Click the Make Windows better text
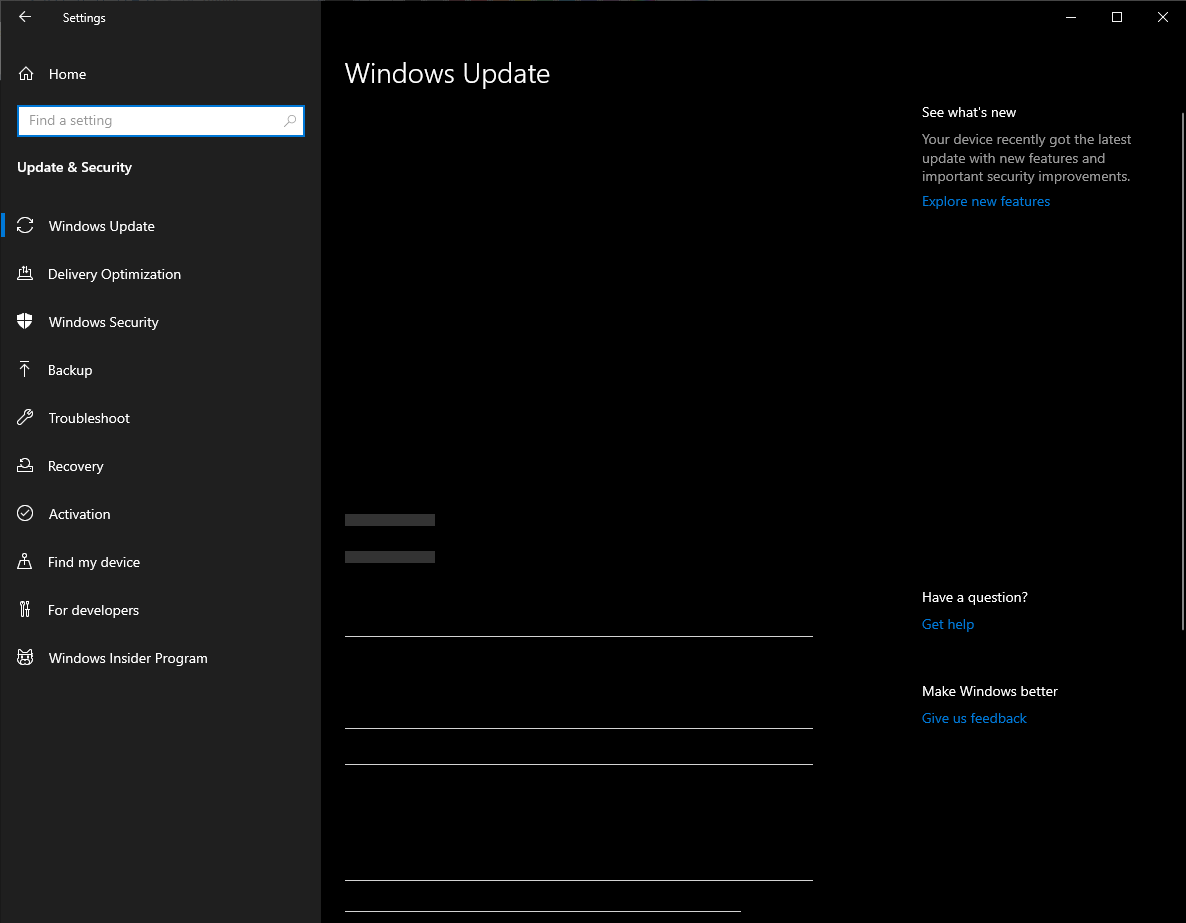The image size is (1186, 923). 989,691
